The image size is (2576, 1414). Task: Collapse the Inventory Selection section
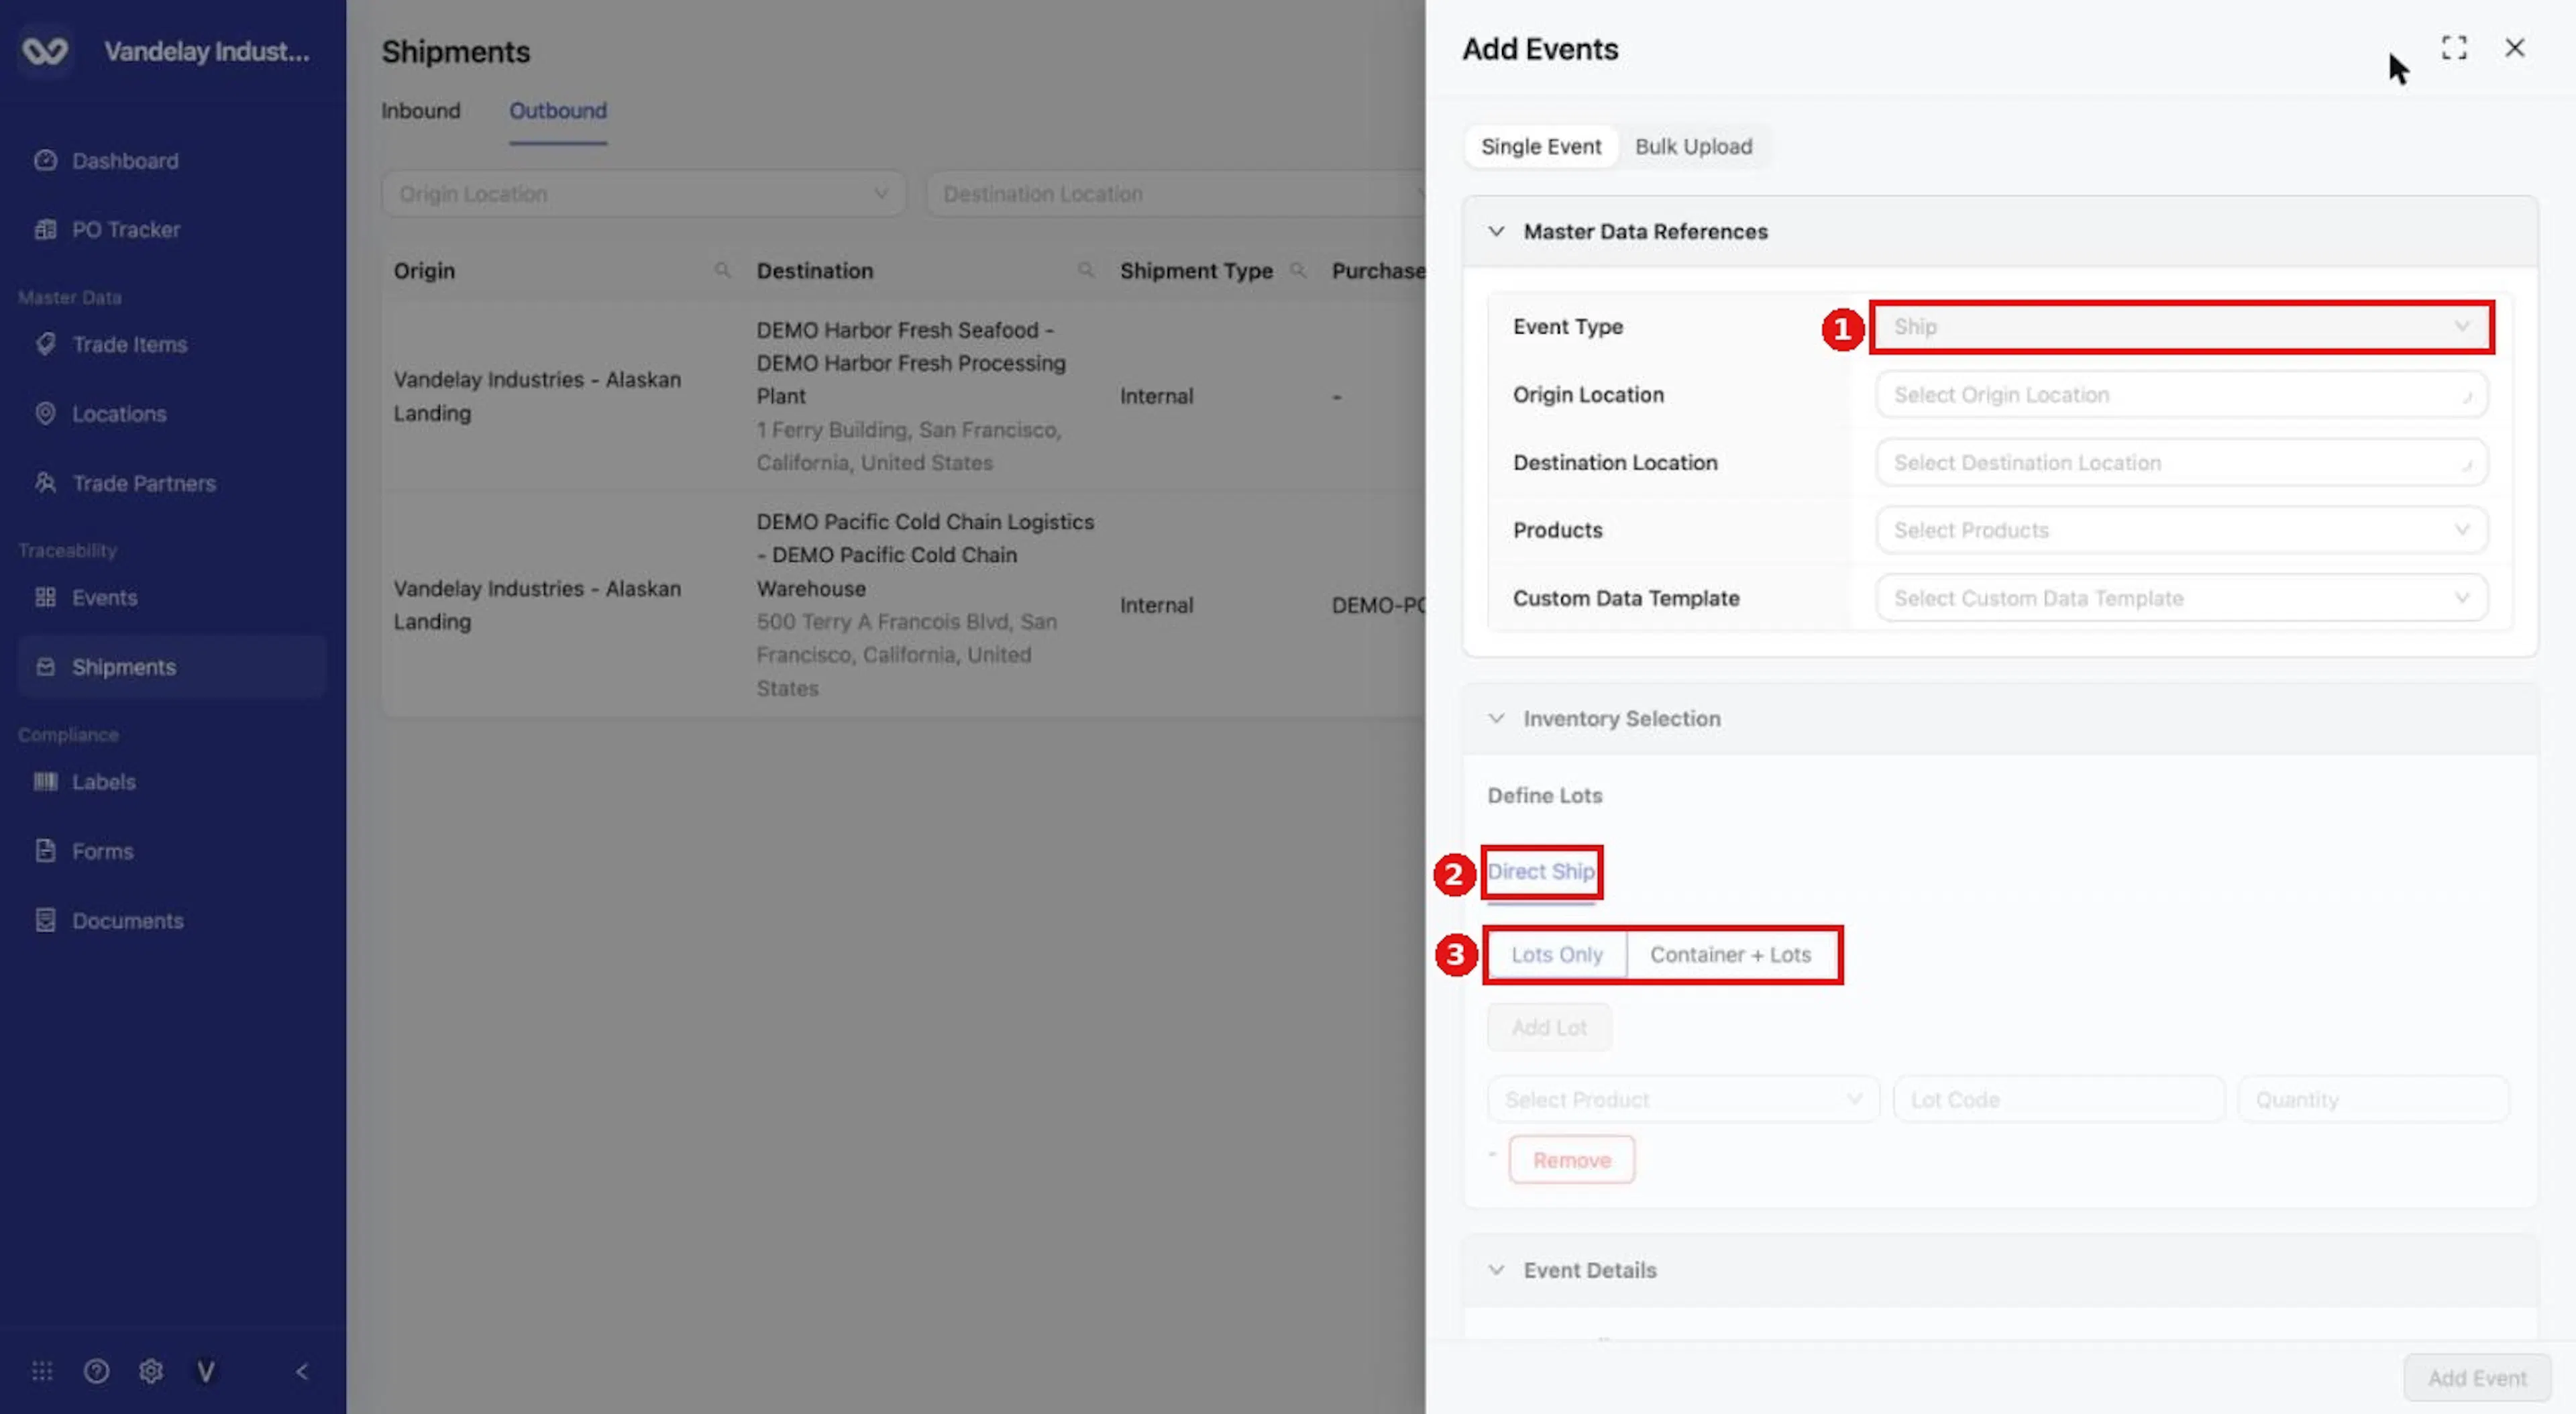1496,718
